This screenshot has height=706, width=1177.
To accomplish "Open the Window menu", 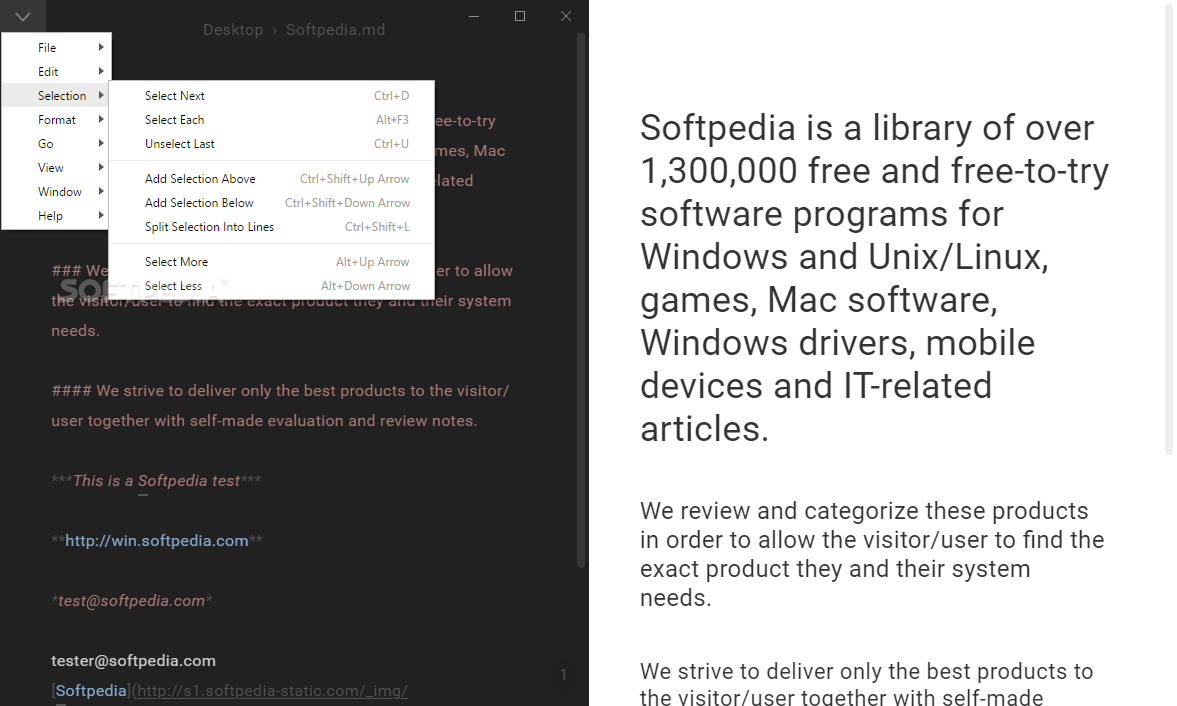I will tap(56, 191).
